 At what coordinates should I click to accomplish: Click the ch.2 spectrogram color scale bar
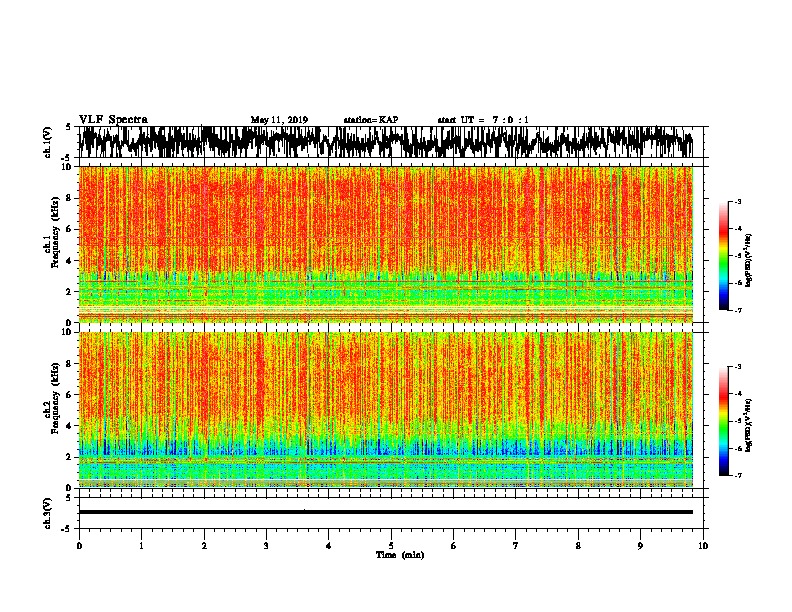pyautogui.click(x=723, y=421)
